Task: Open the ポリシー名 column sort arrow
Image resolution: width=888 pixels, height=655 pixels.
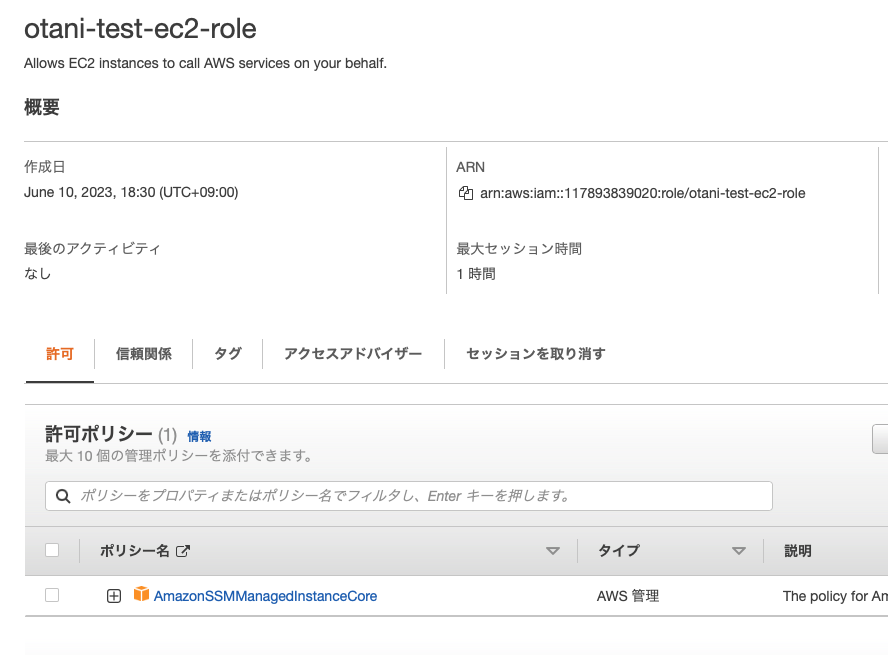Action: (x=552, y=551)
